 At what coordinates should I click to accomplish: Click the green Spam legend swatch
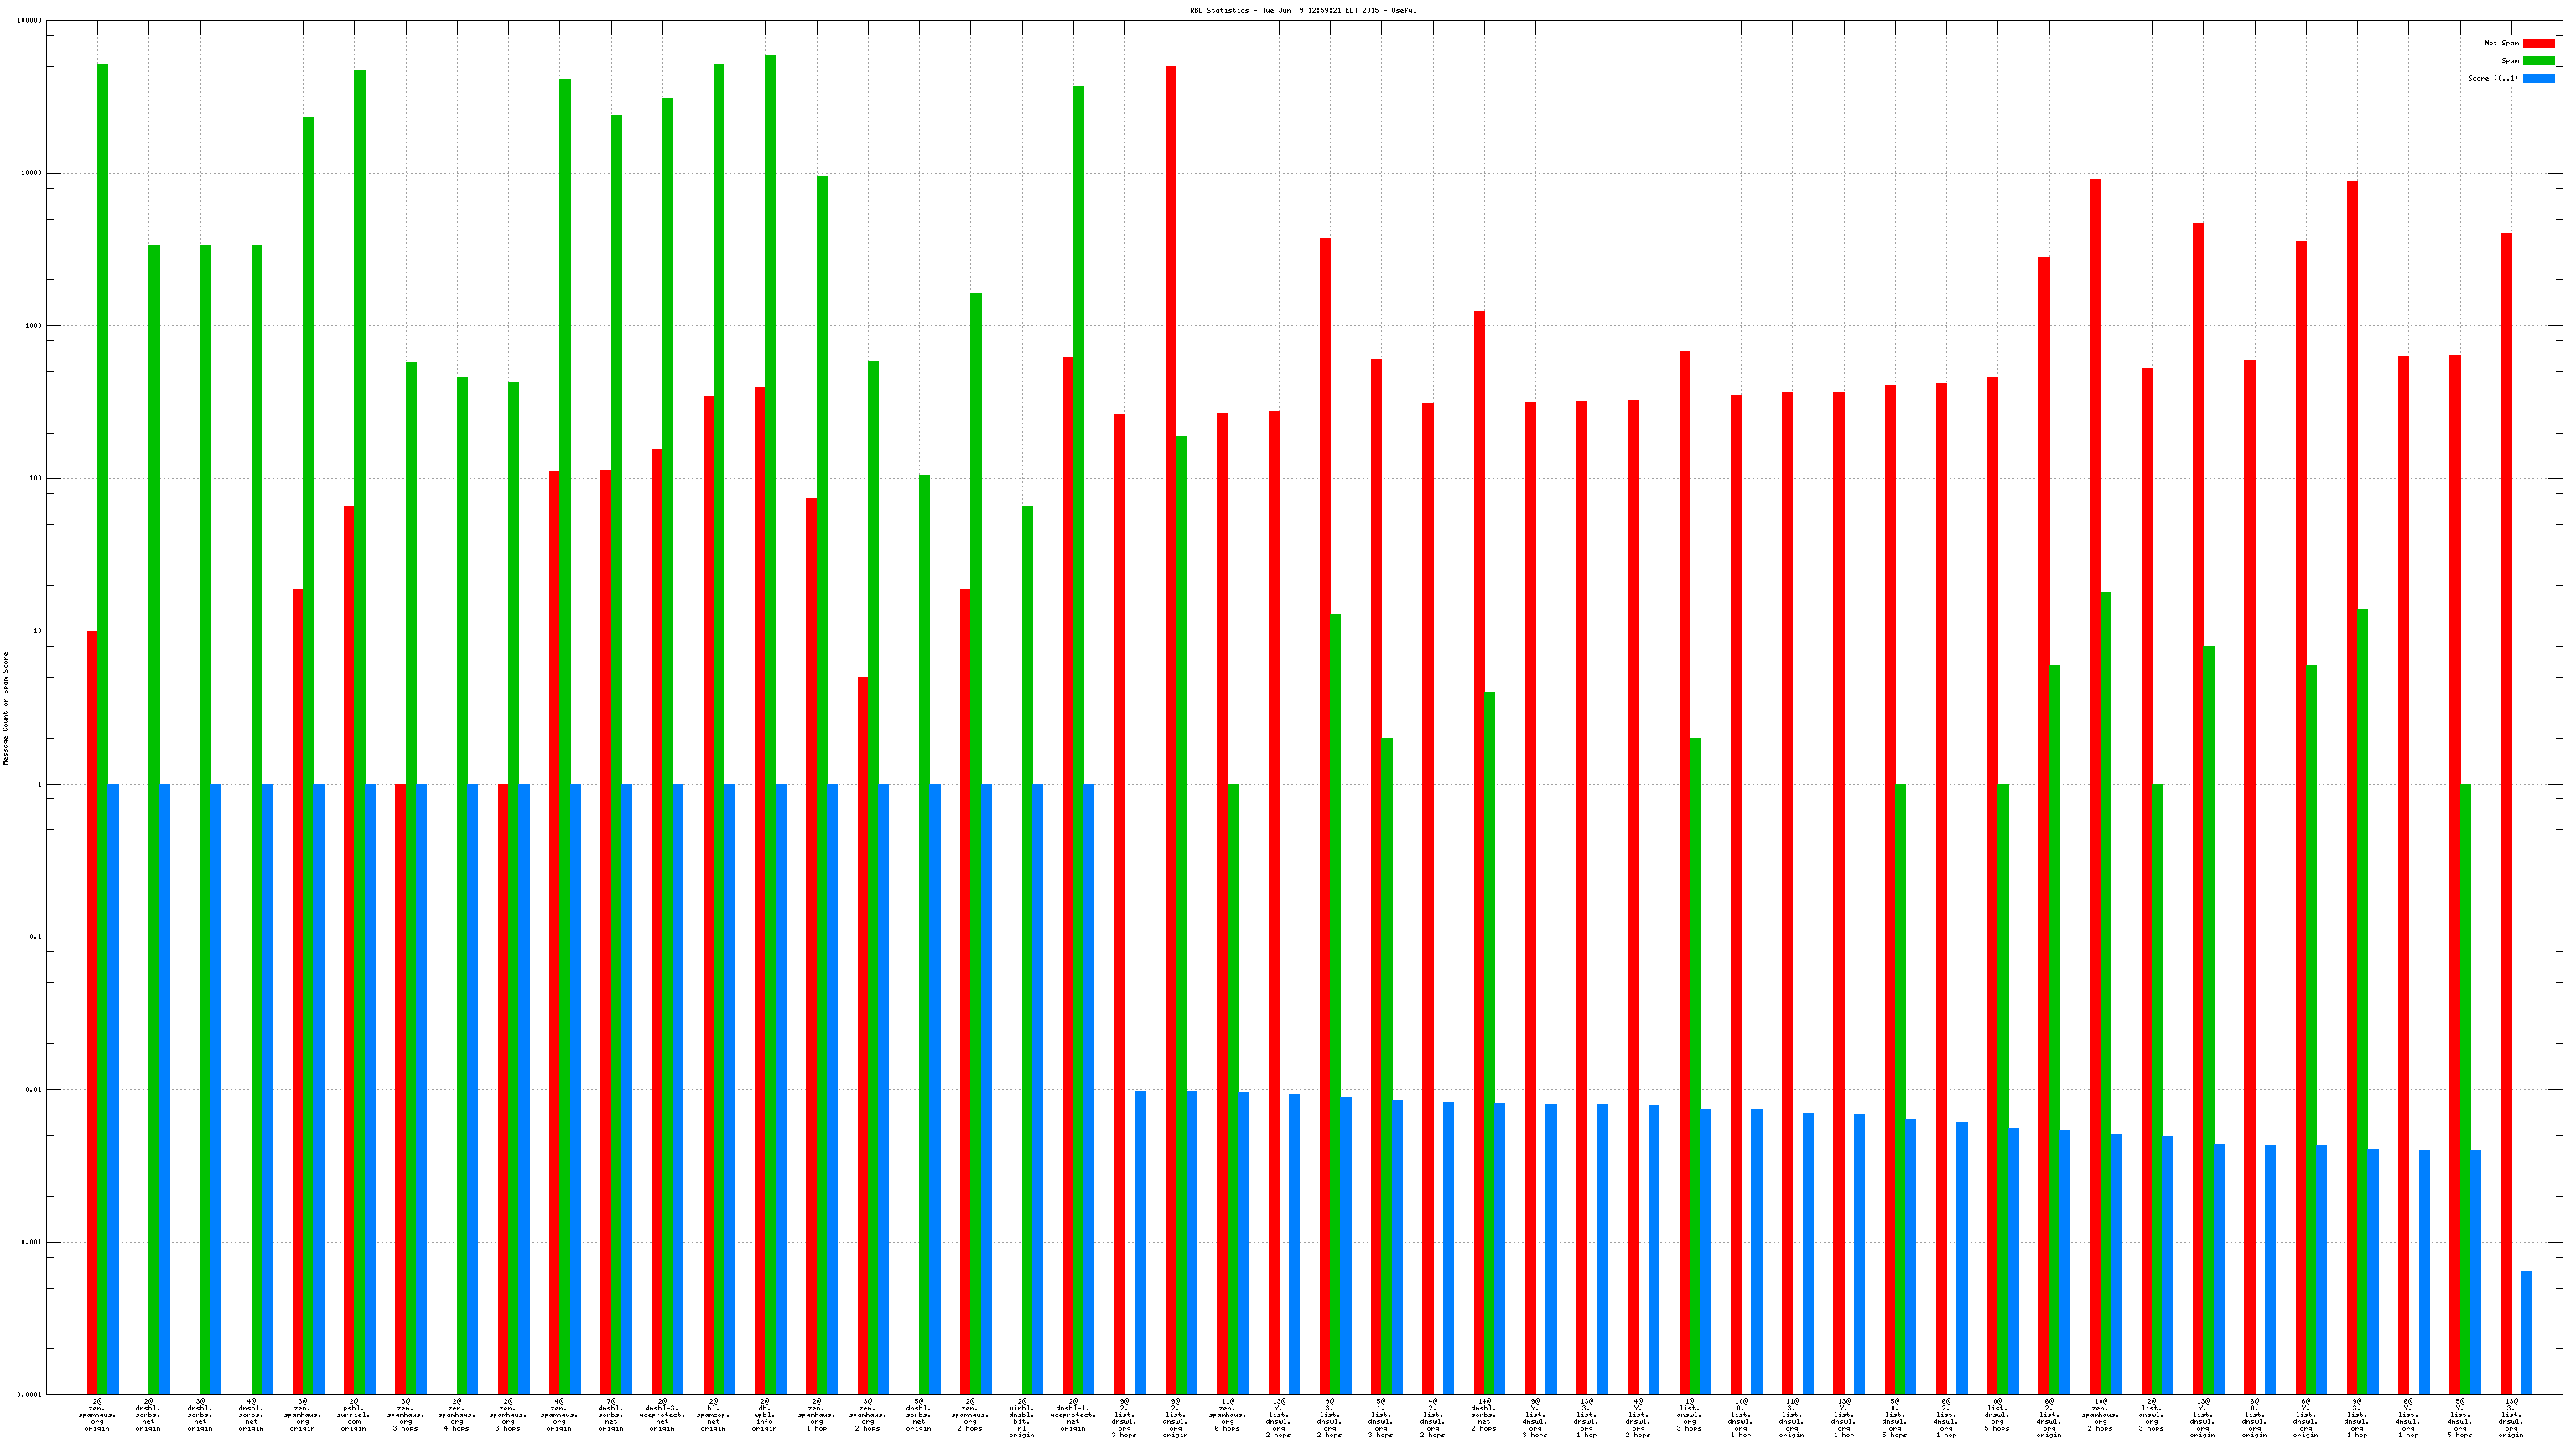pyautogui.click(x=2538, y=61)
